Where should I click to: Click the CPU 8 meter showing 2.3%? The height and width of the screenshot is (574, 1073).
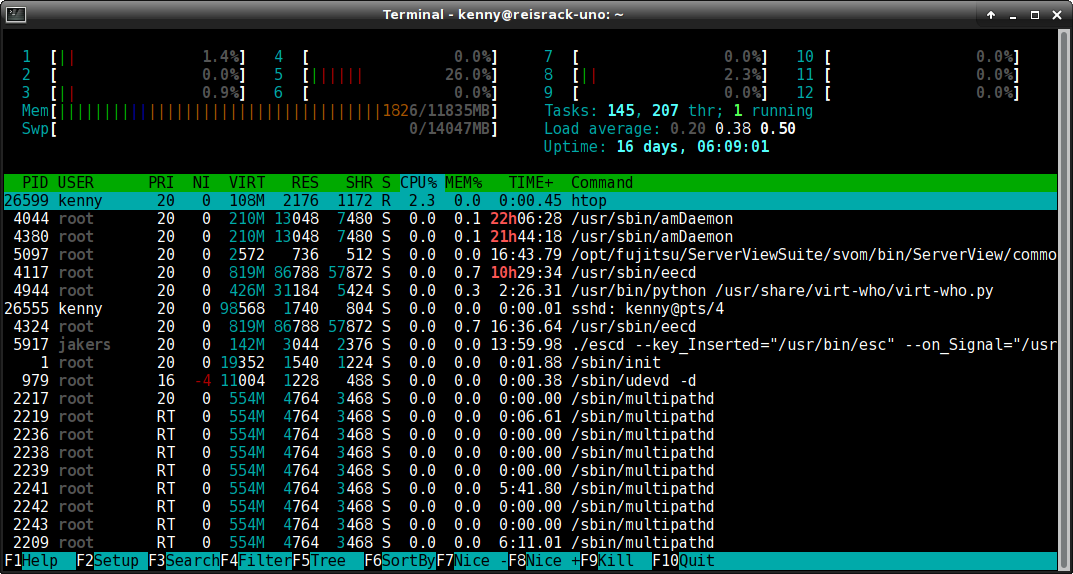point(656,75)
